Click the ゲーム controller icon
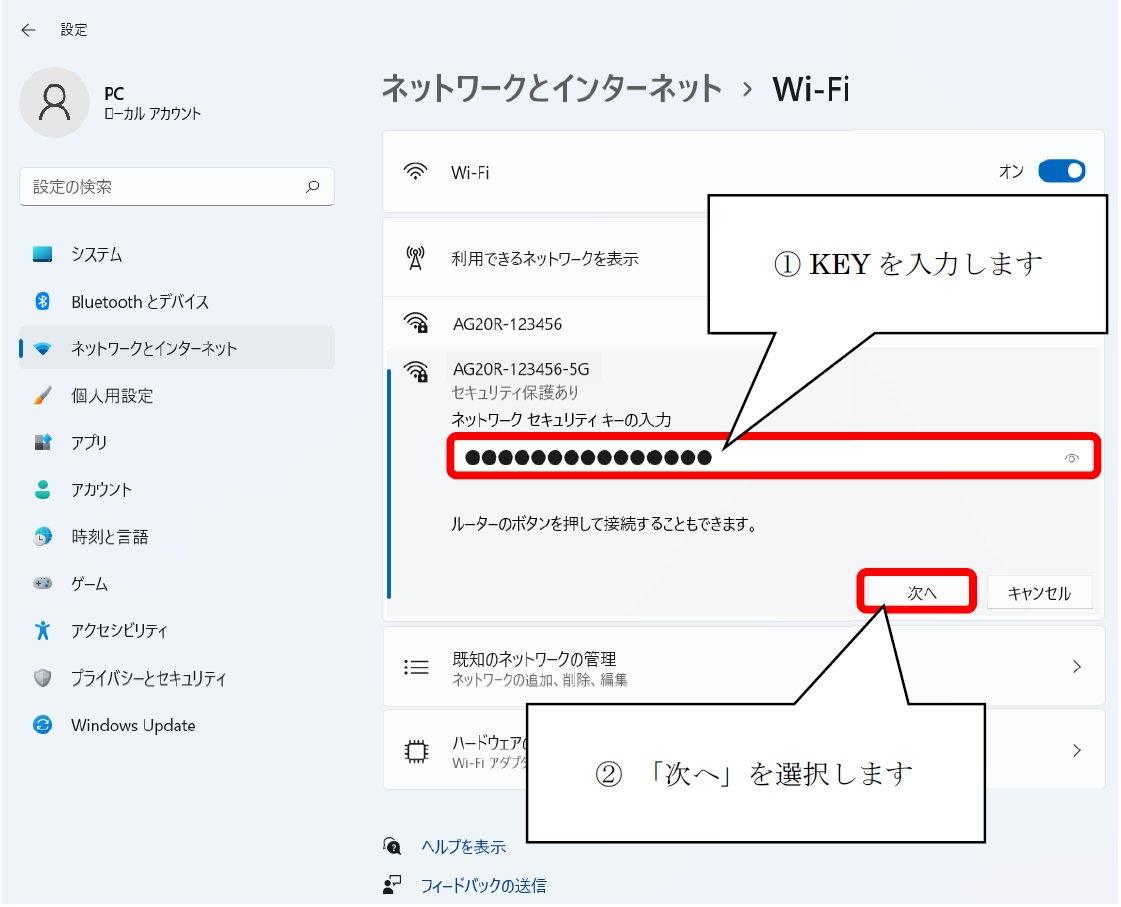The image size is (1121, 907). coord(42,584)
